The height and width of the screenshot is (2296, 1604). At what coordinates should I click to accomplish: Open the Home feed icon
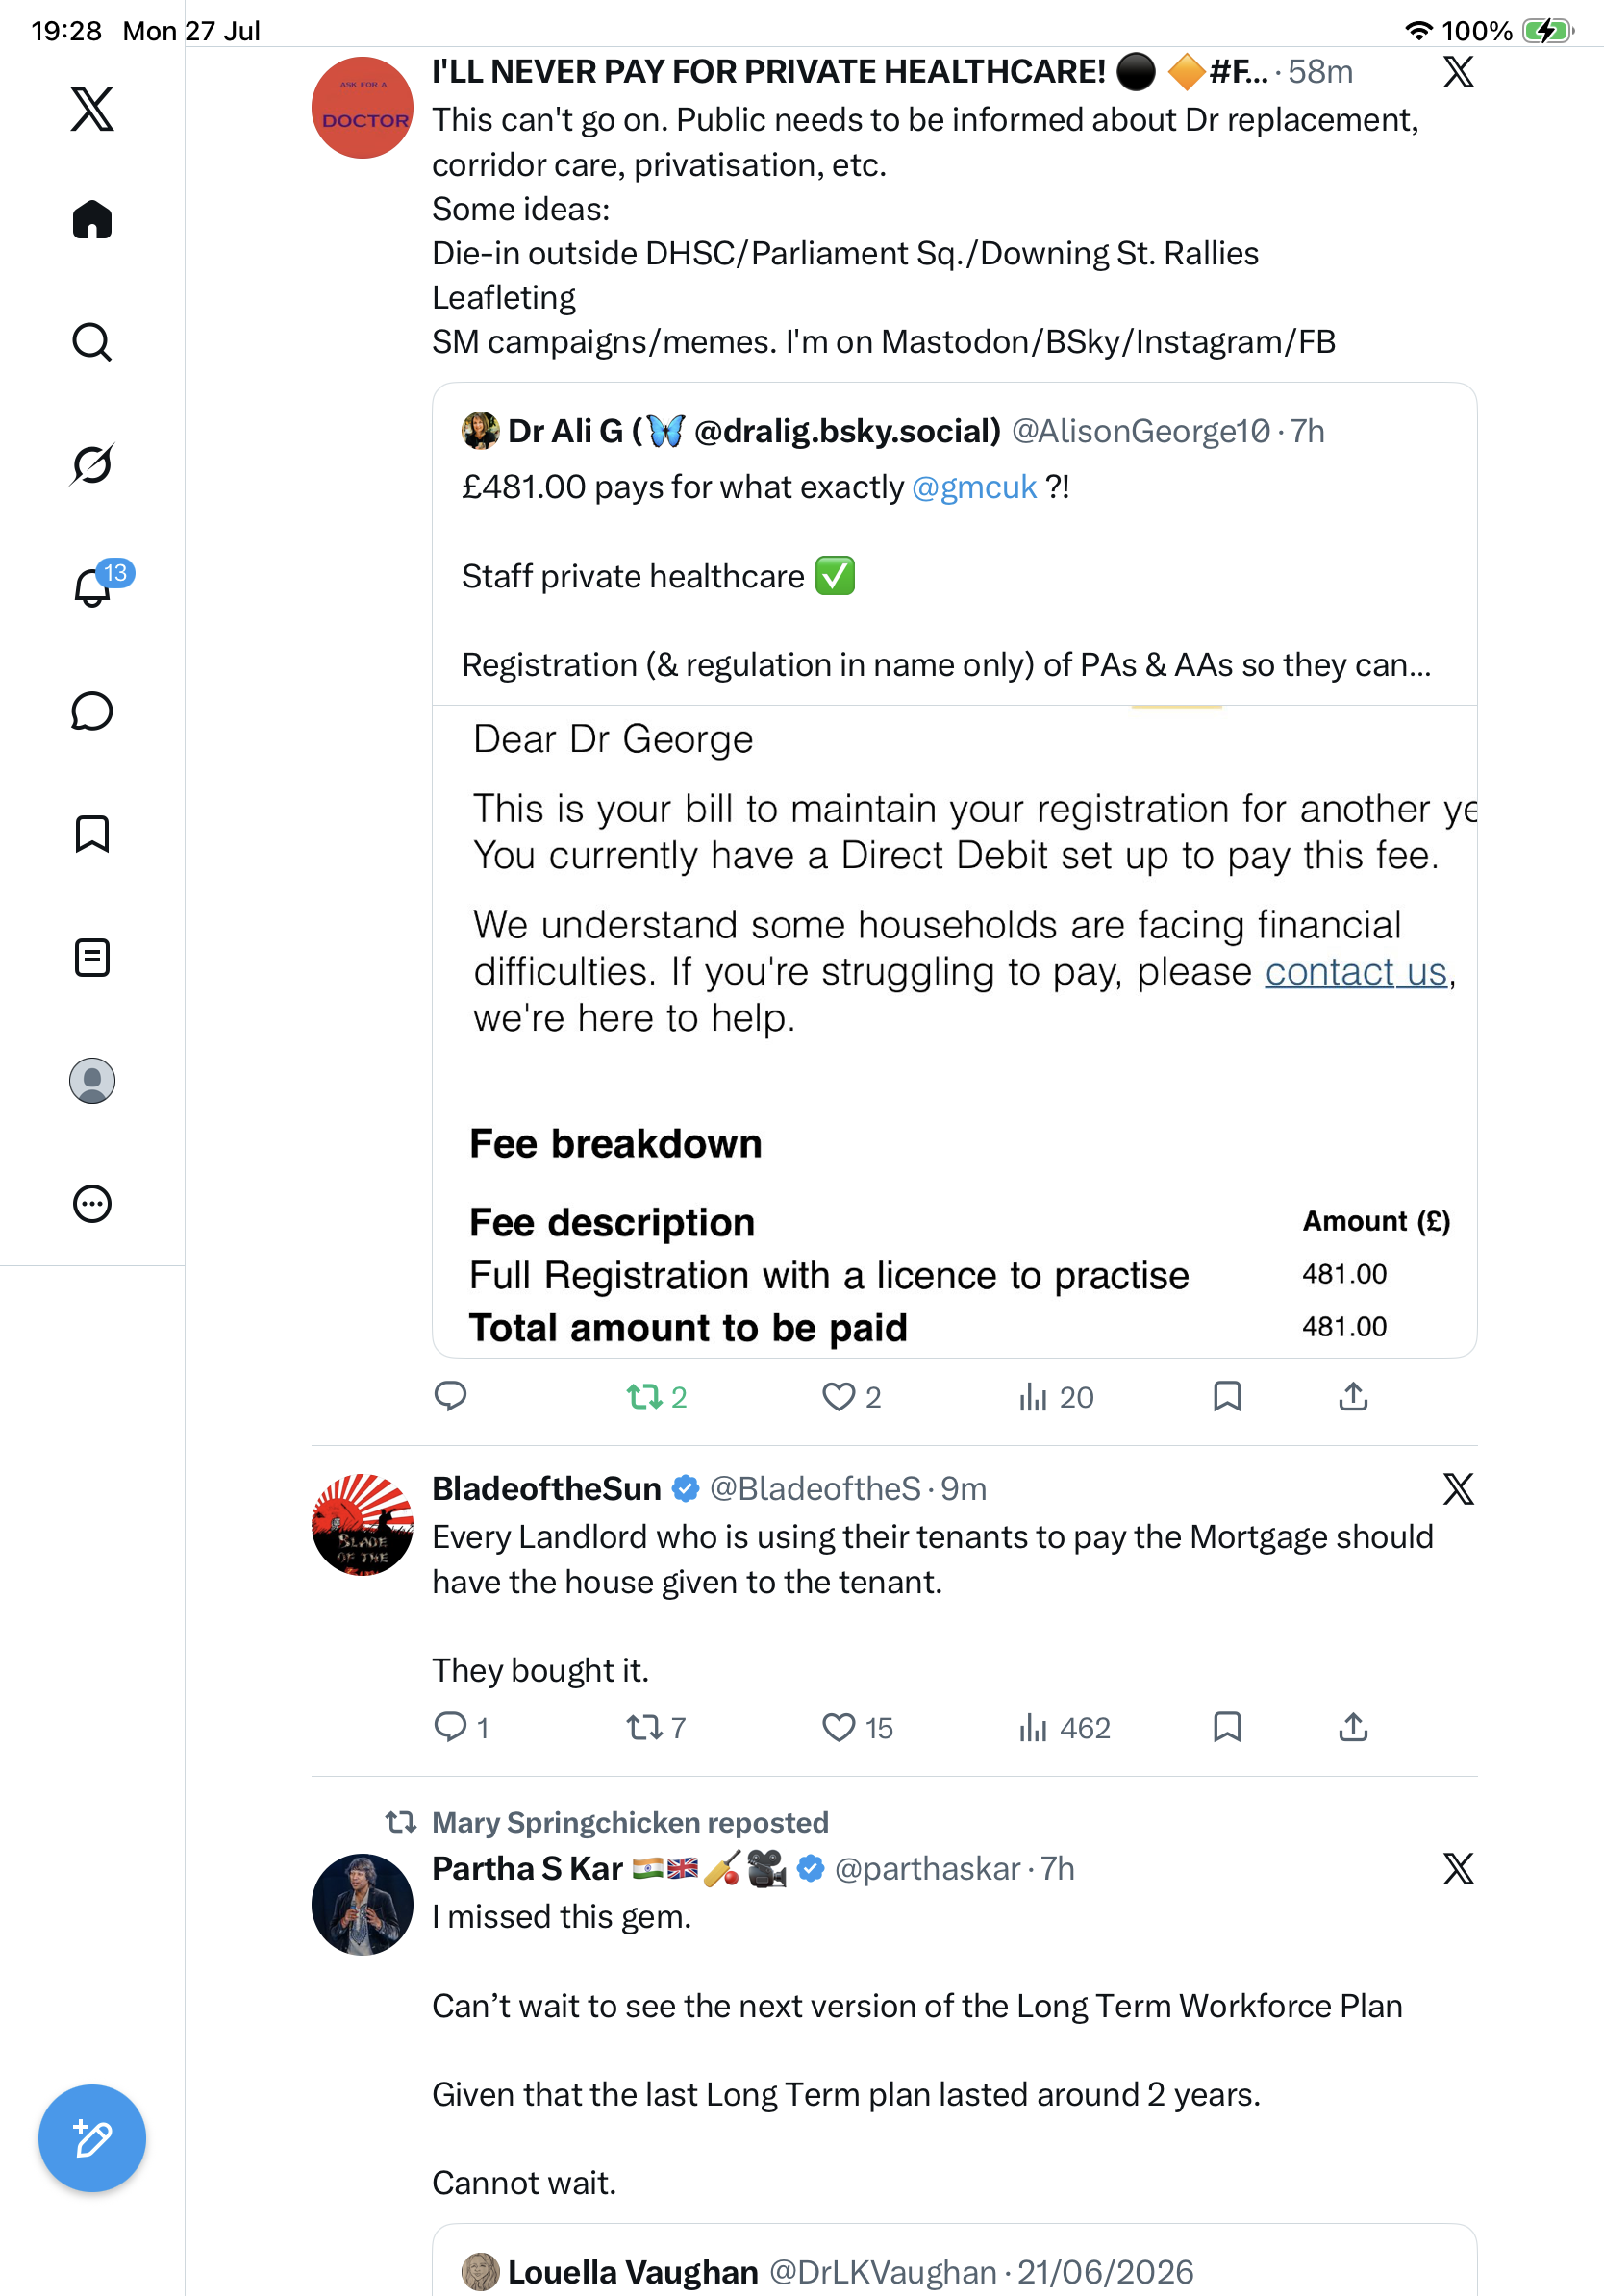click(92, 219)
